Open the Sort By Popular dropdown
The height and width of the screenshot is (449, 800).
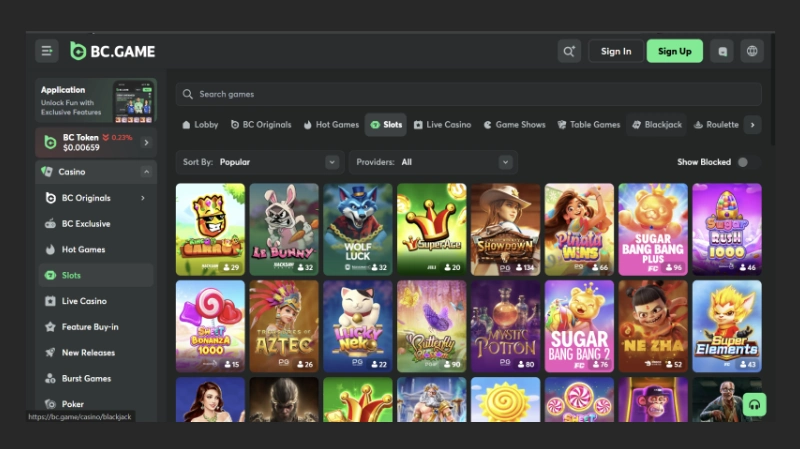(260, 162)
